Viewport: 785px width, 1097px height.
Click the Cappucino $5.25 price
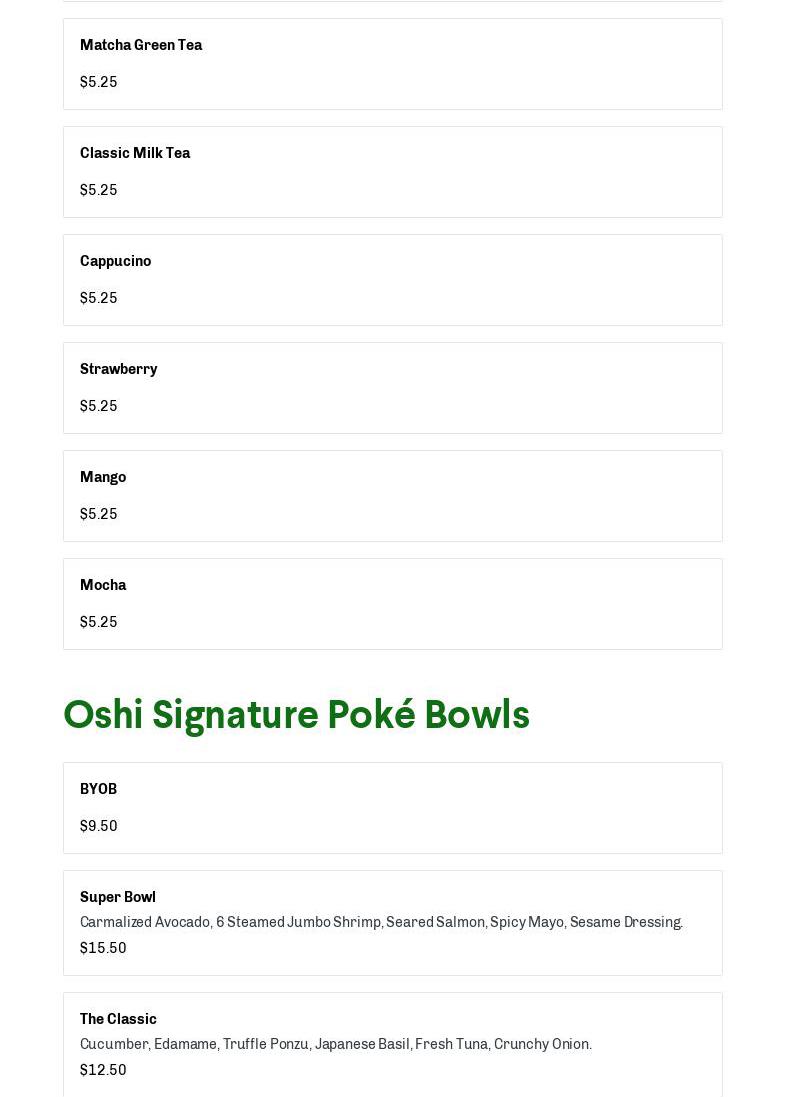pyautogui.click(x=98, y=298)
